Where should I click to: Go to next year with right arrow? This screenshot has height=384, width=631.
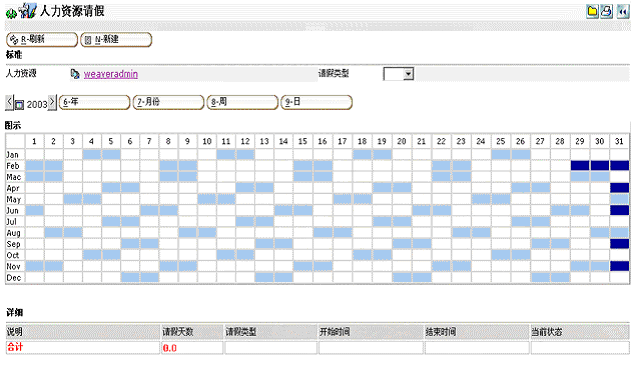pos(52,102)
